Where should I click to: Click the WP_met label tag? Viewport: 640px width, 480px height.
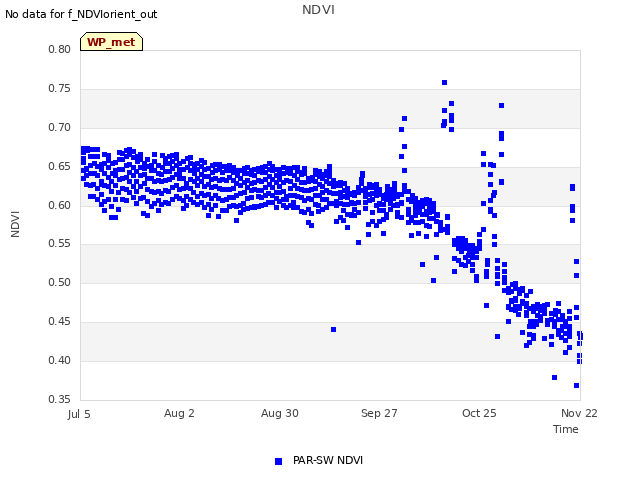tap(111, 42)
